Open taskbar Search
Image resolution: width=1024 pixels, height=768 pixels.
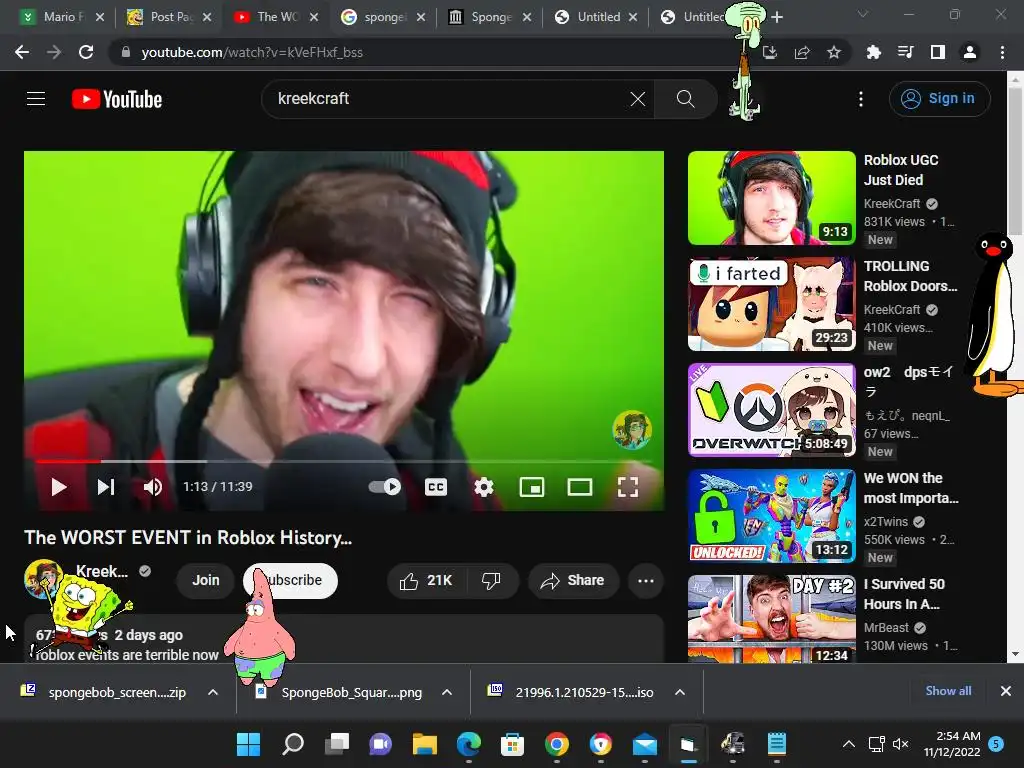293,744
